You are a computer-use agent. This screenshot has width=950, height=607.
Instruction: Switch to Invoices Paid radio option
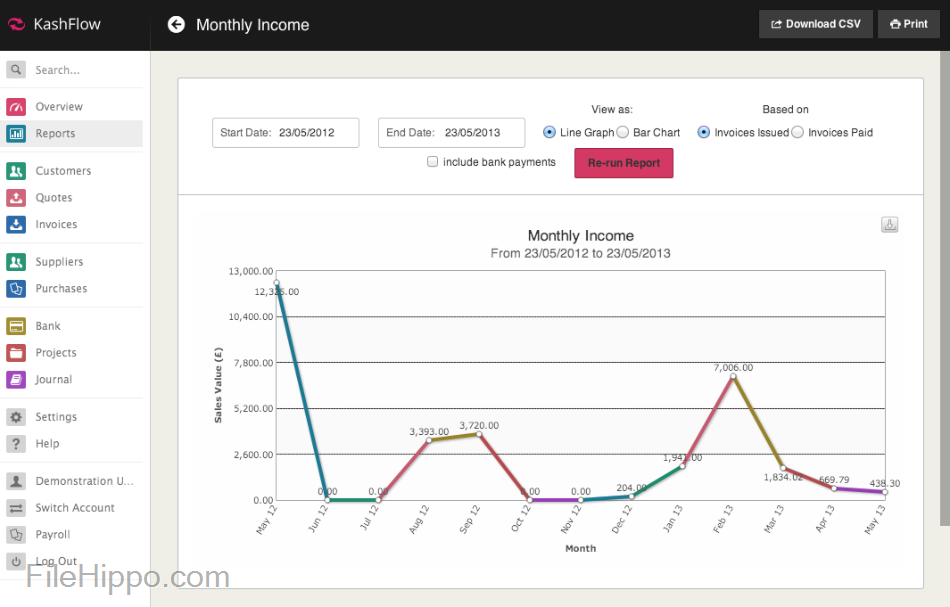[x=797, y=131]
